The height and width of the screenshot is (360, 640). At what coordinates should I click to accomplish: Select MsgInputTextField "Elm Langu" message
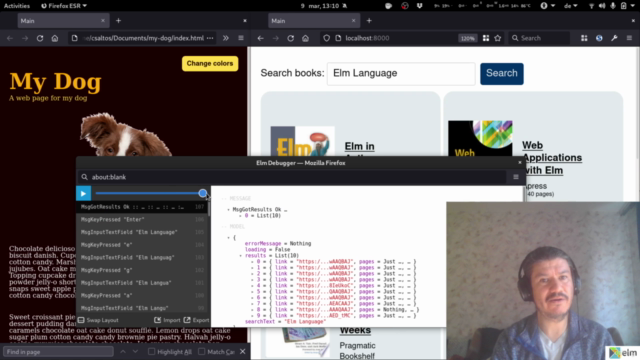(x=142, y=308)
